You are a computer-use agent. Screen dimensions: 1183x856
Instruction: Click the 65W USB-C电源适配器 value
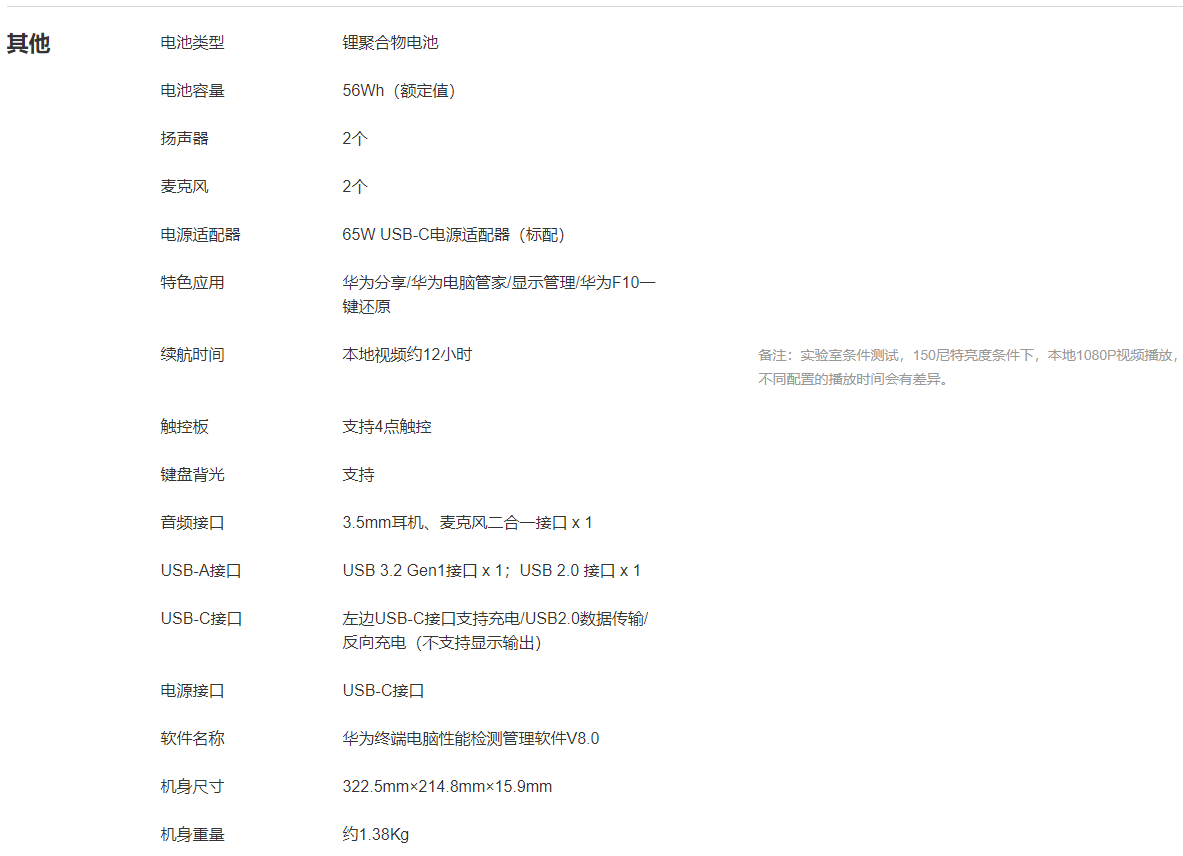[453, 235]
